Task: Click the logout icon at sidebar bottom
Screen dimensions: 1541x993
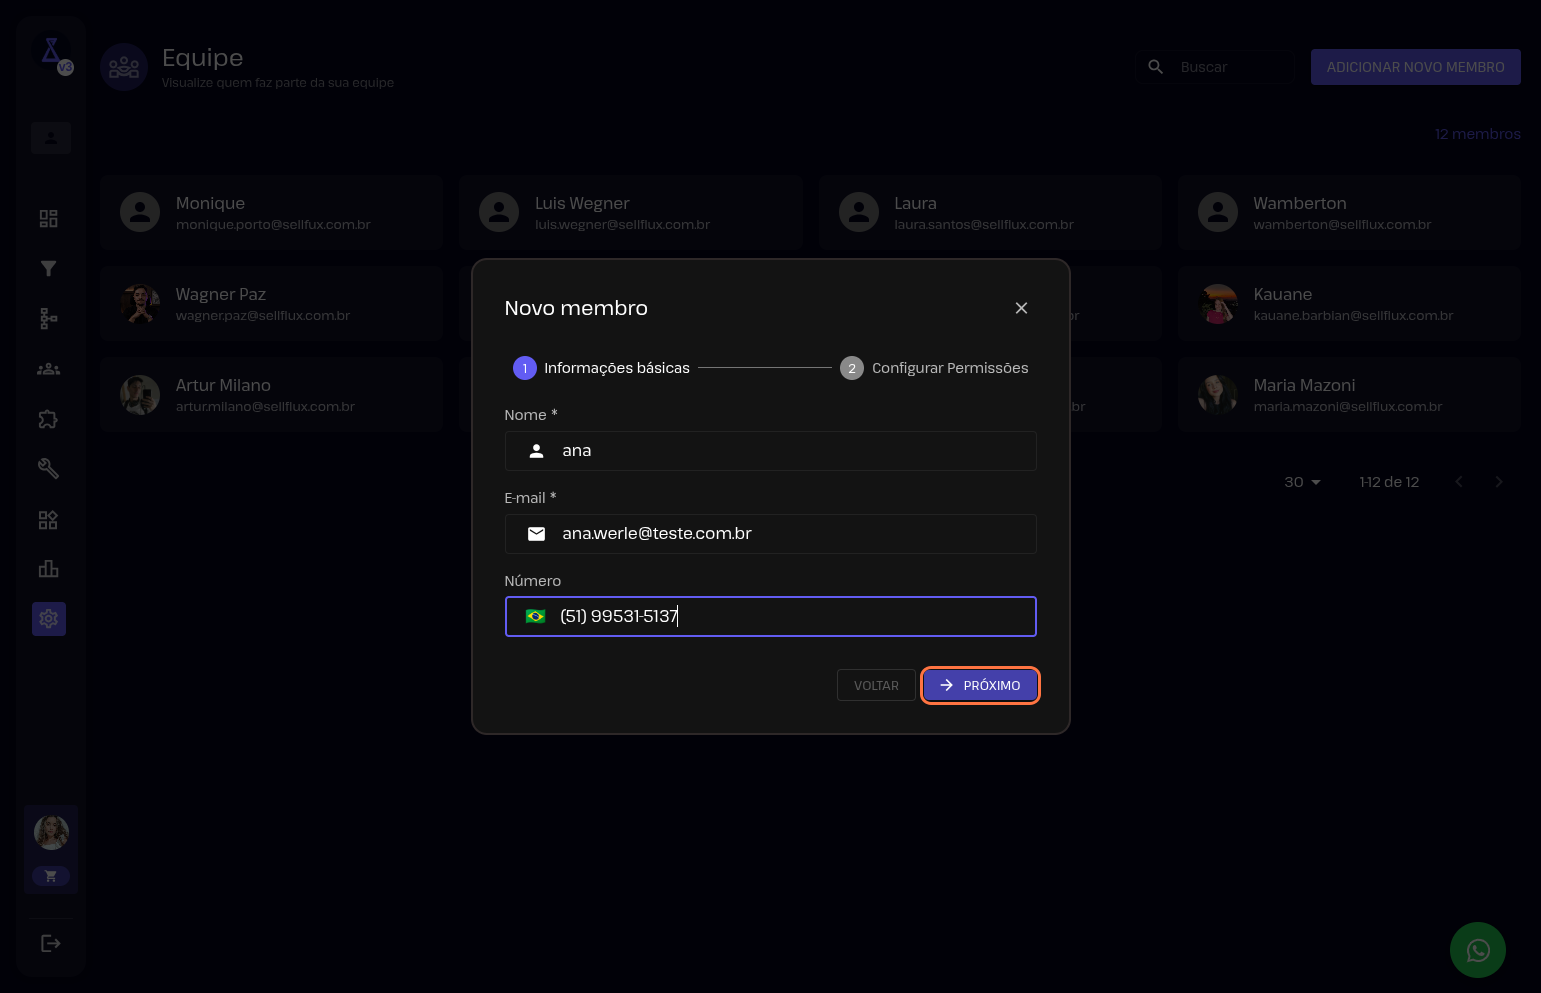Action: 50,943
